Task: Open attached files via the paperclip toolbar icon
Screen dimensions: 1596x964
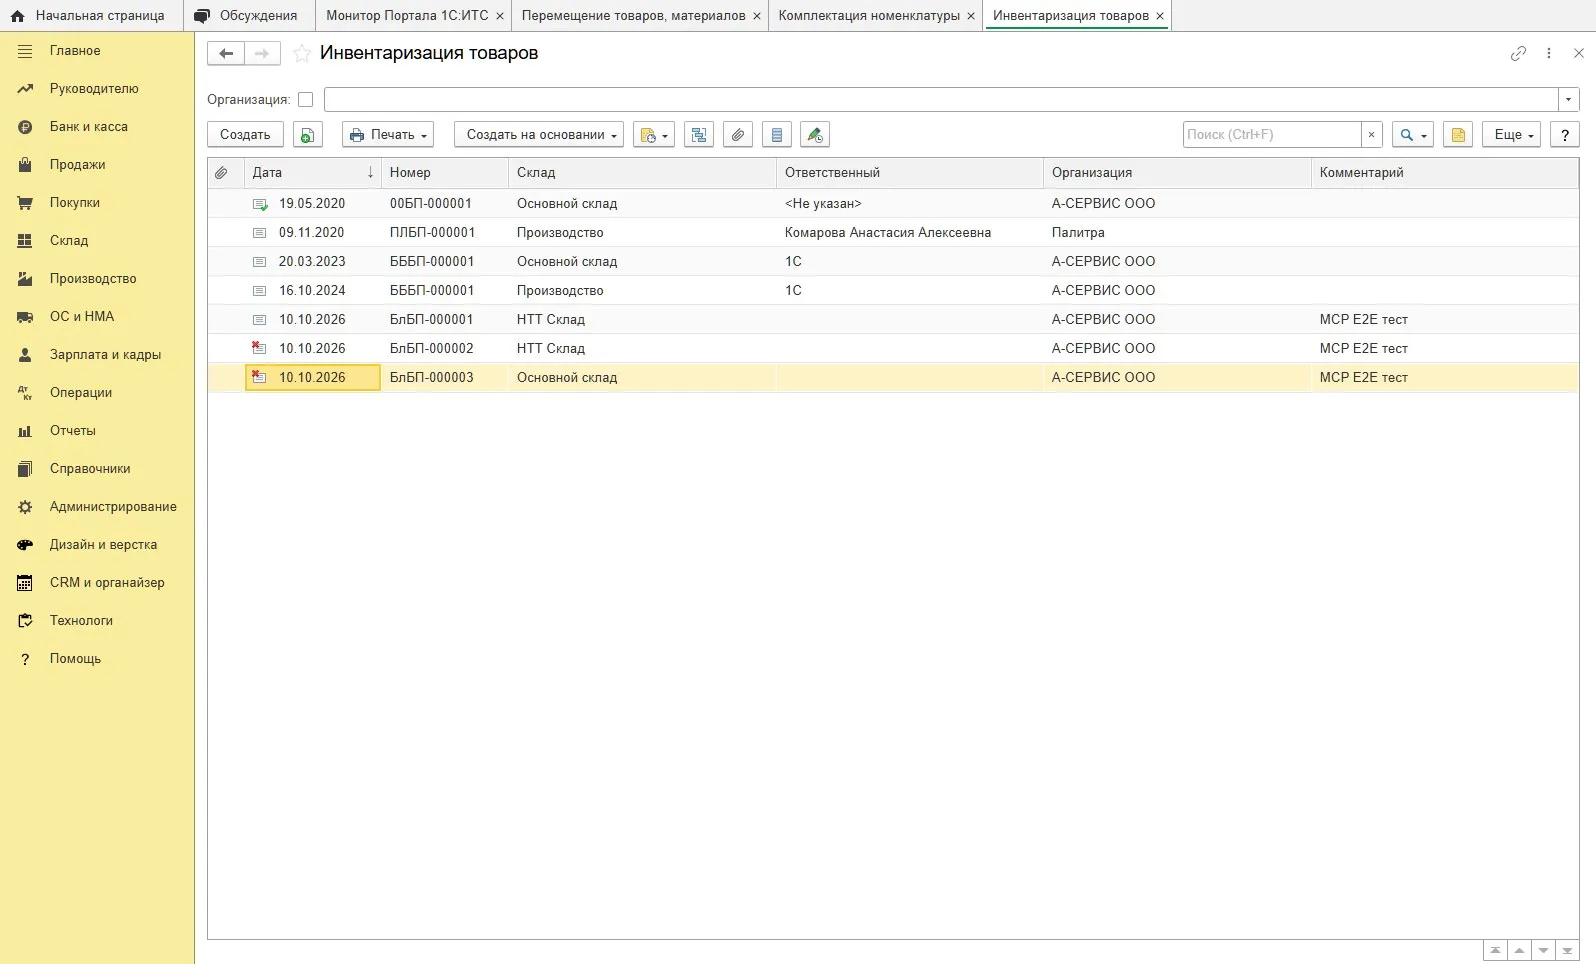Action: (738, 135)
